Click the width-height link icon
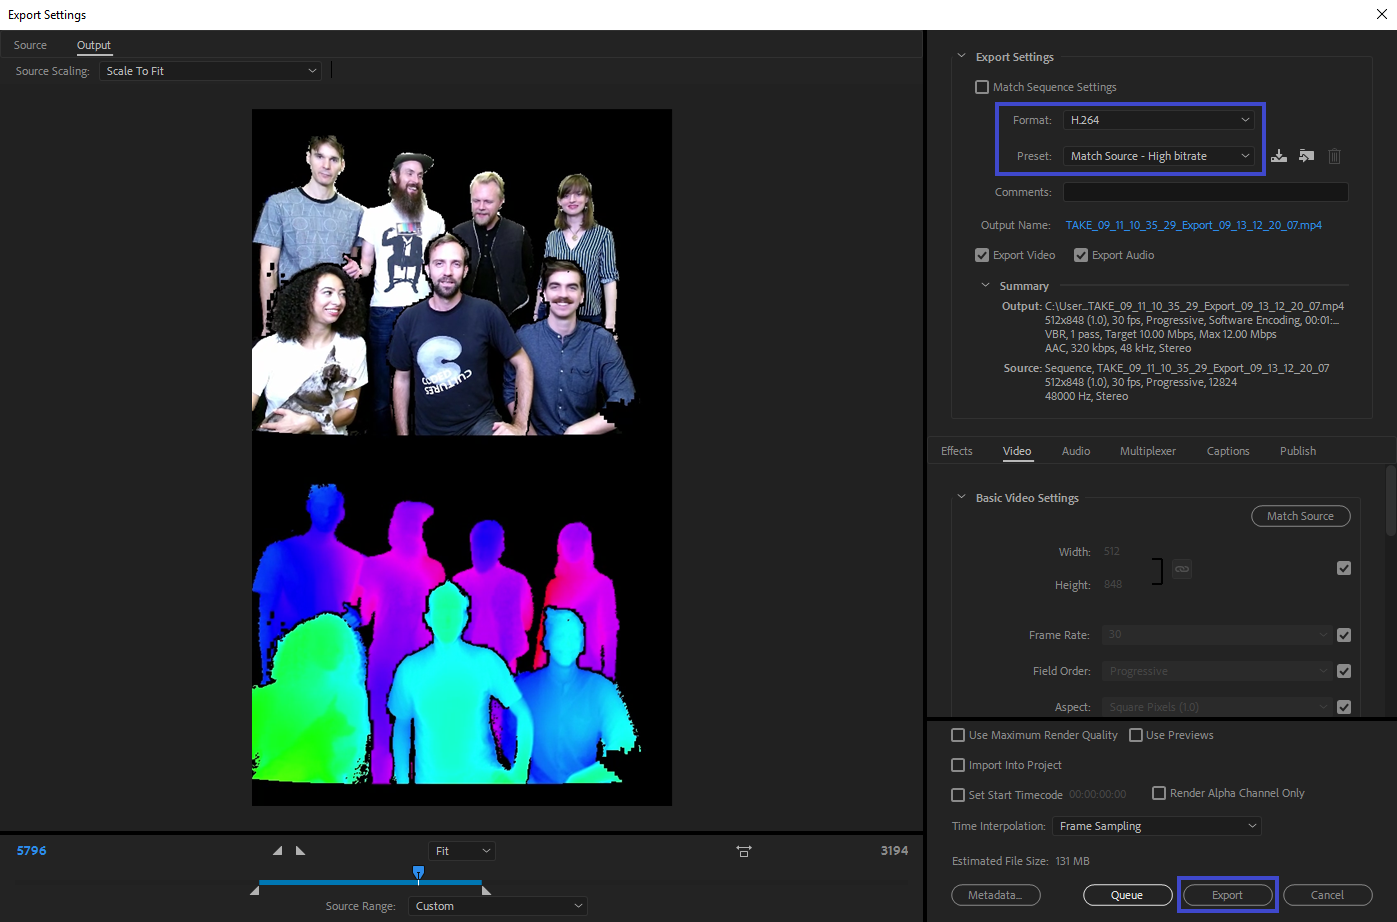The height and width of the screenshot is (922, 1397). (x=1182, y=569)
